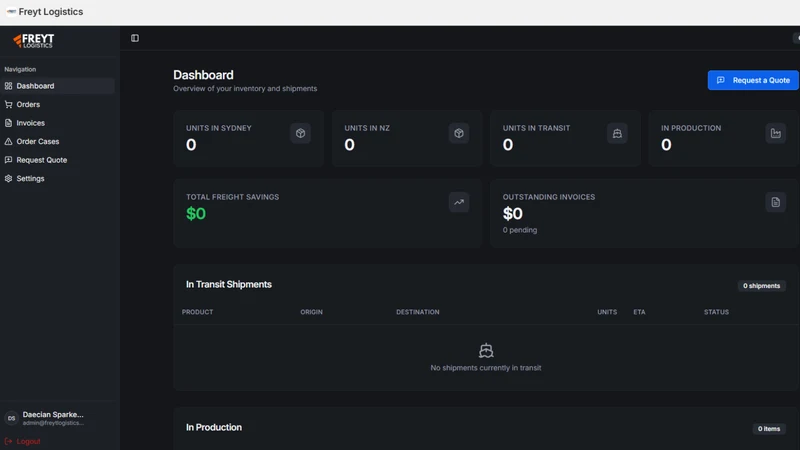Click the ETA column header
The image size is (800, 450).
point(639,312)
